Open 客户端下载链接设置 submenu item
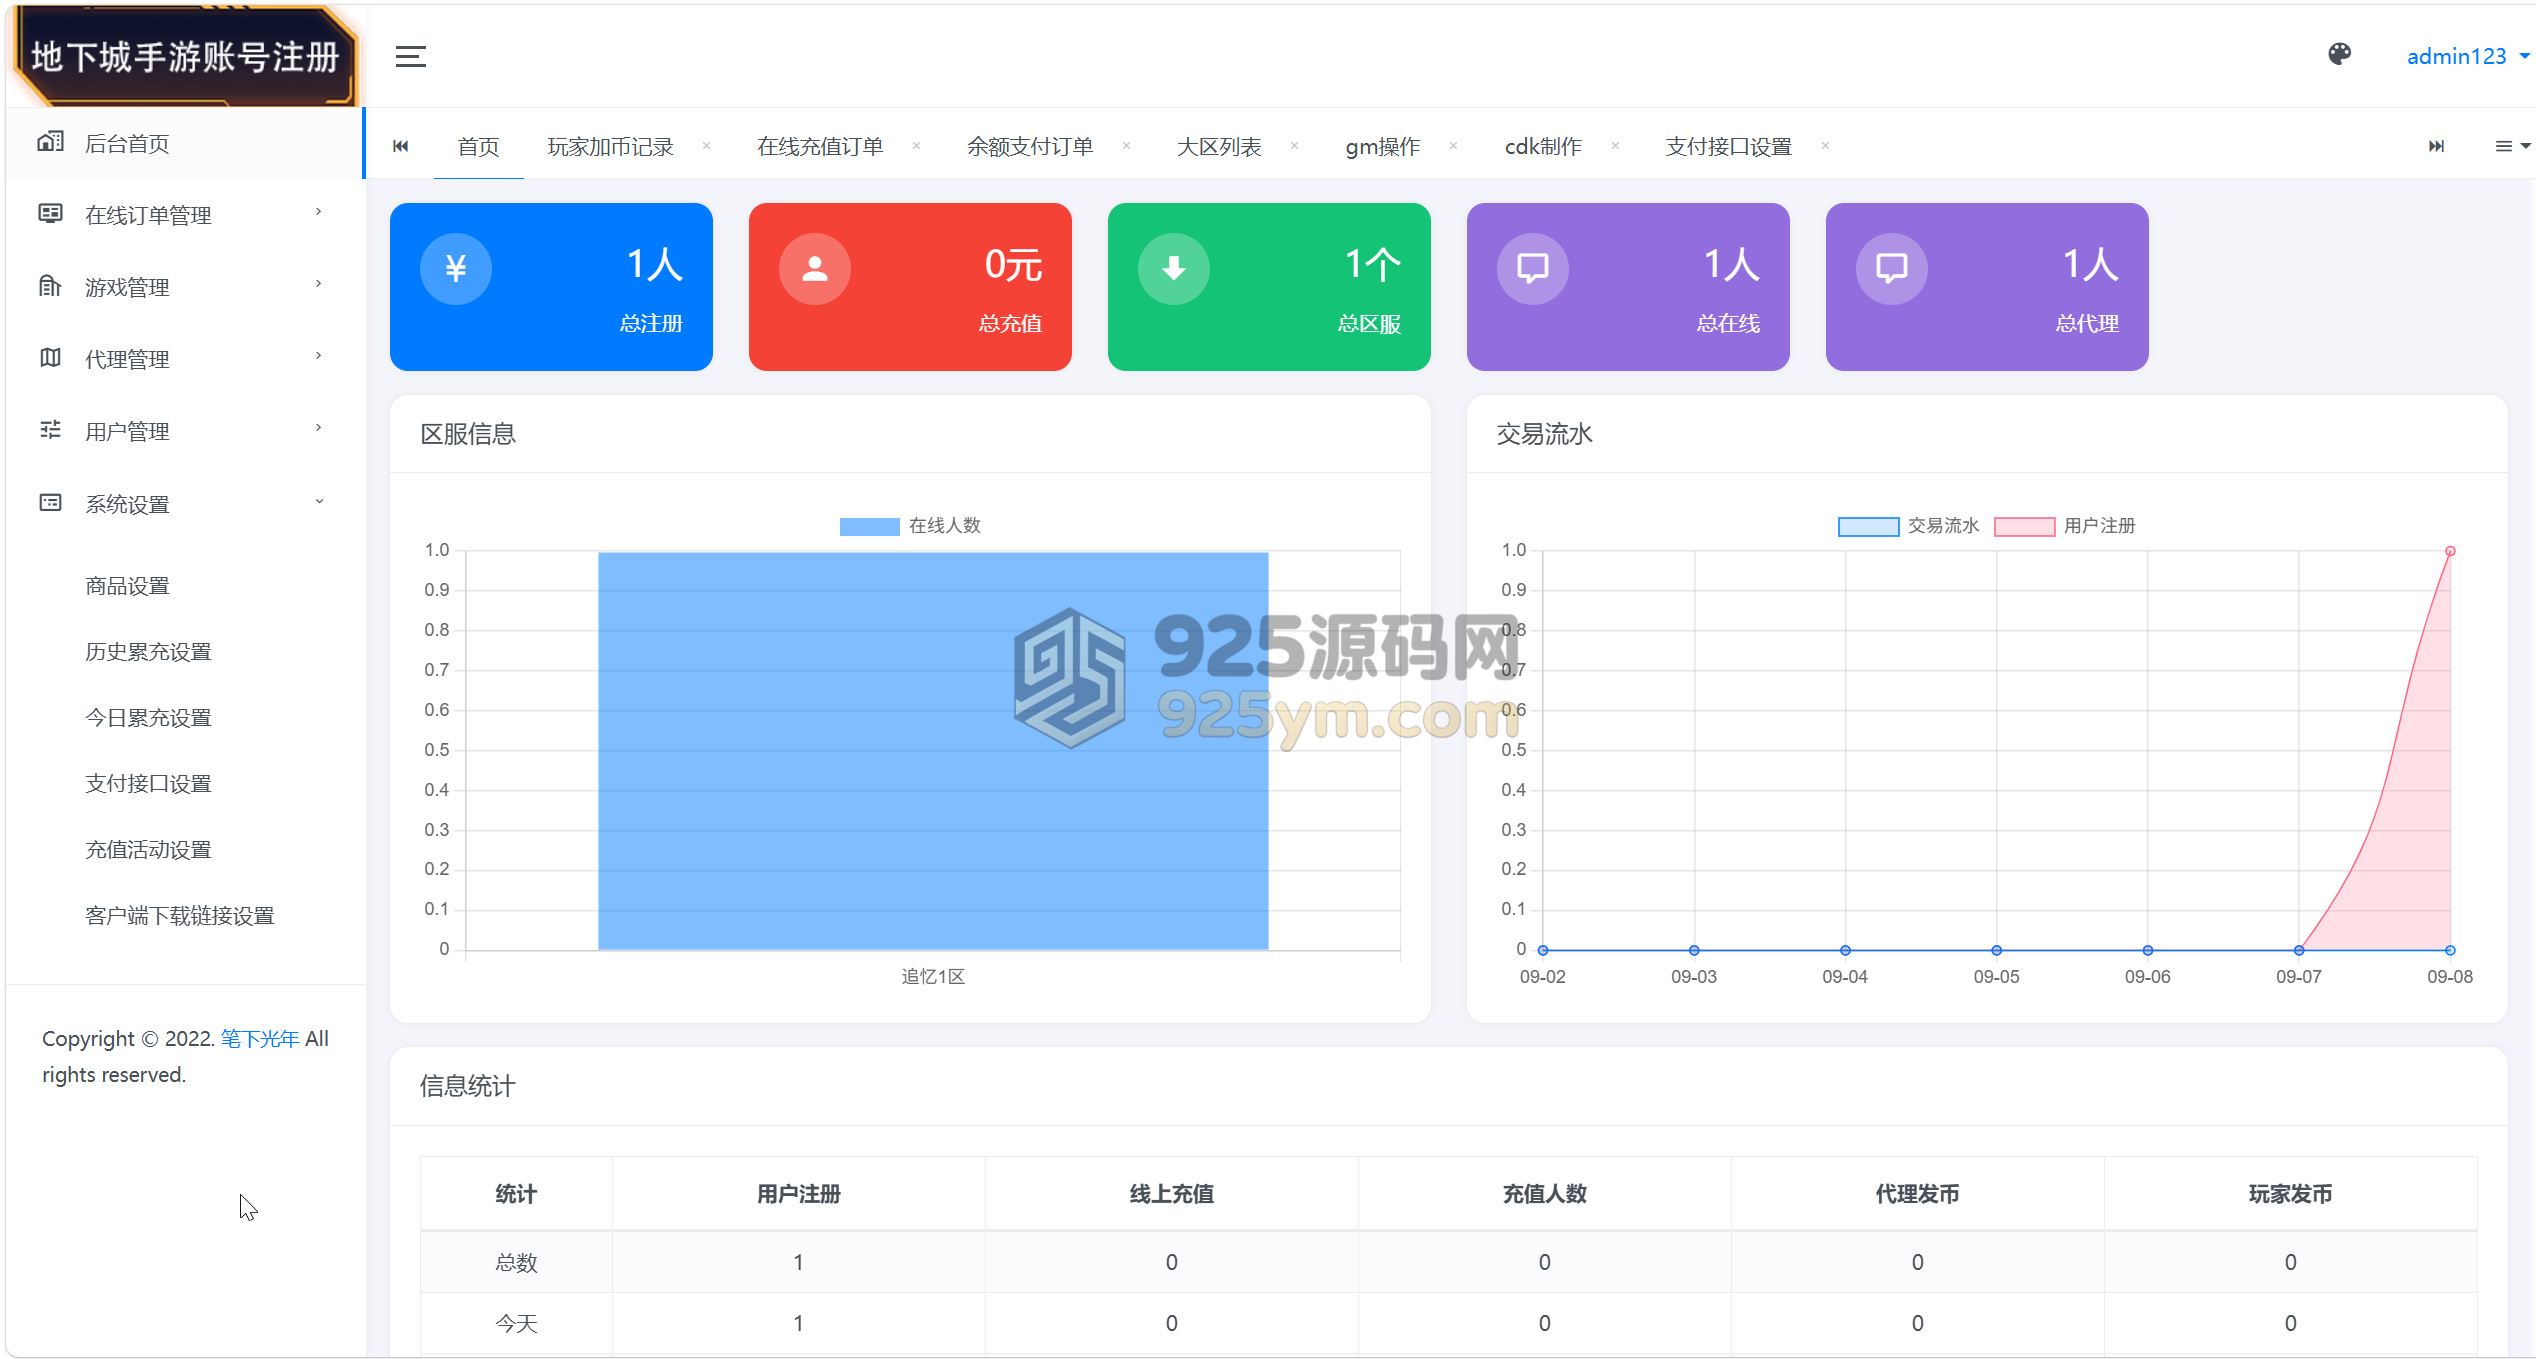The image size is (2536, 1359). (x=180, y=916)
